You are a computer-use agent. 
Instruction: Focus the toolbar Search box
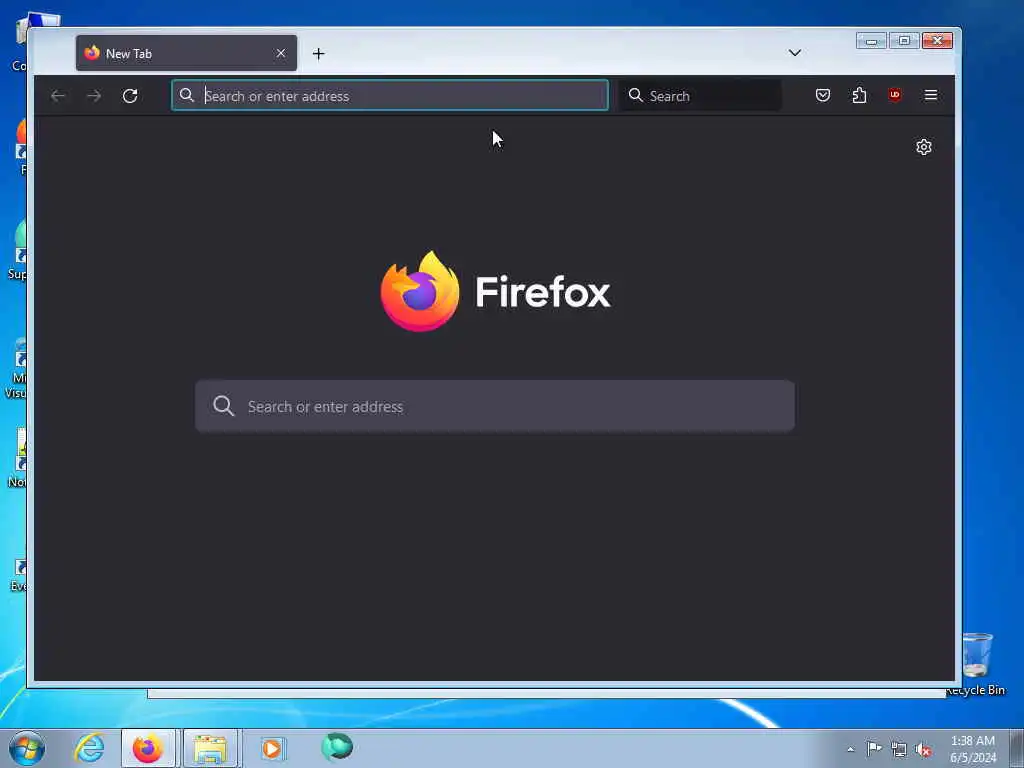700,95
